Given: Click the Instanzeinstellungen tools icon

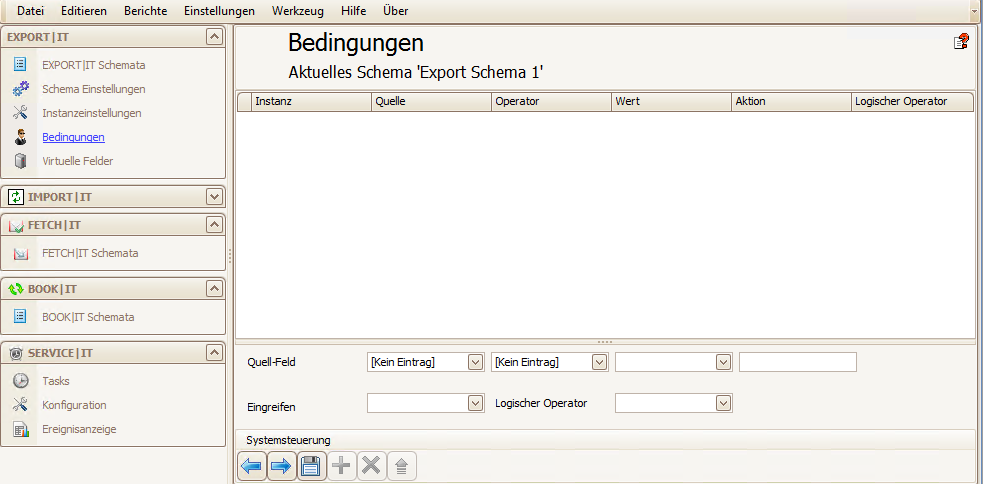Looking at the screenshot, I should 20,113.
